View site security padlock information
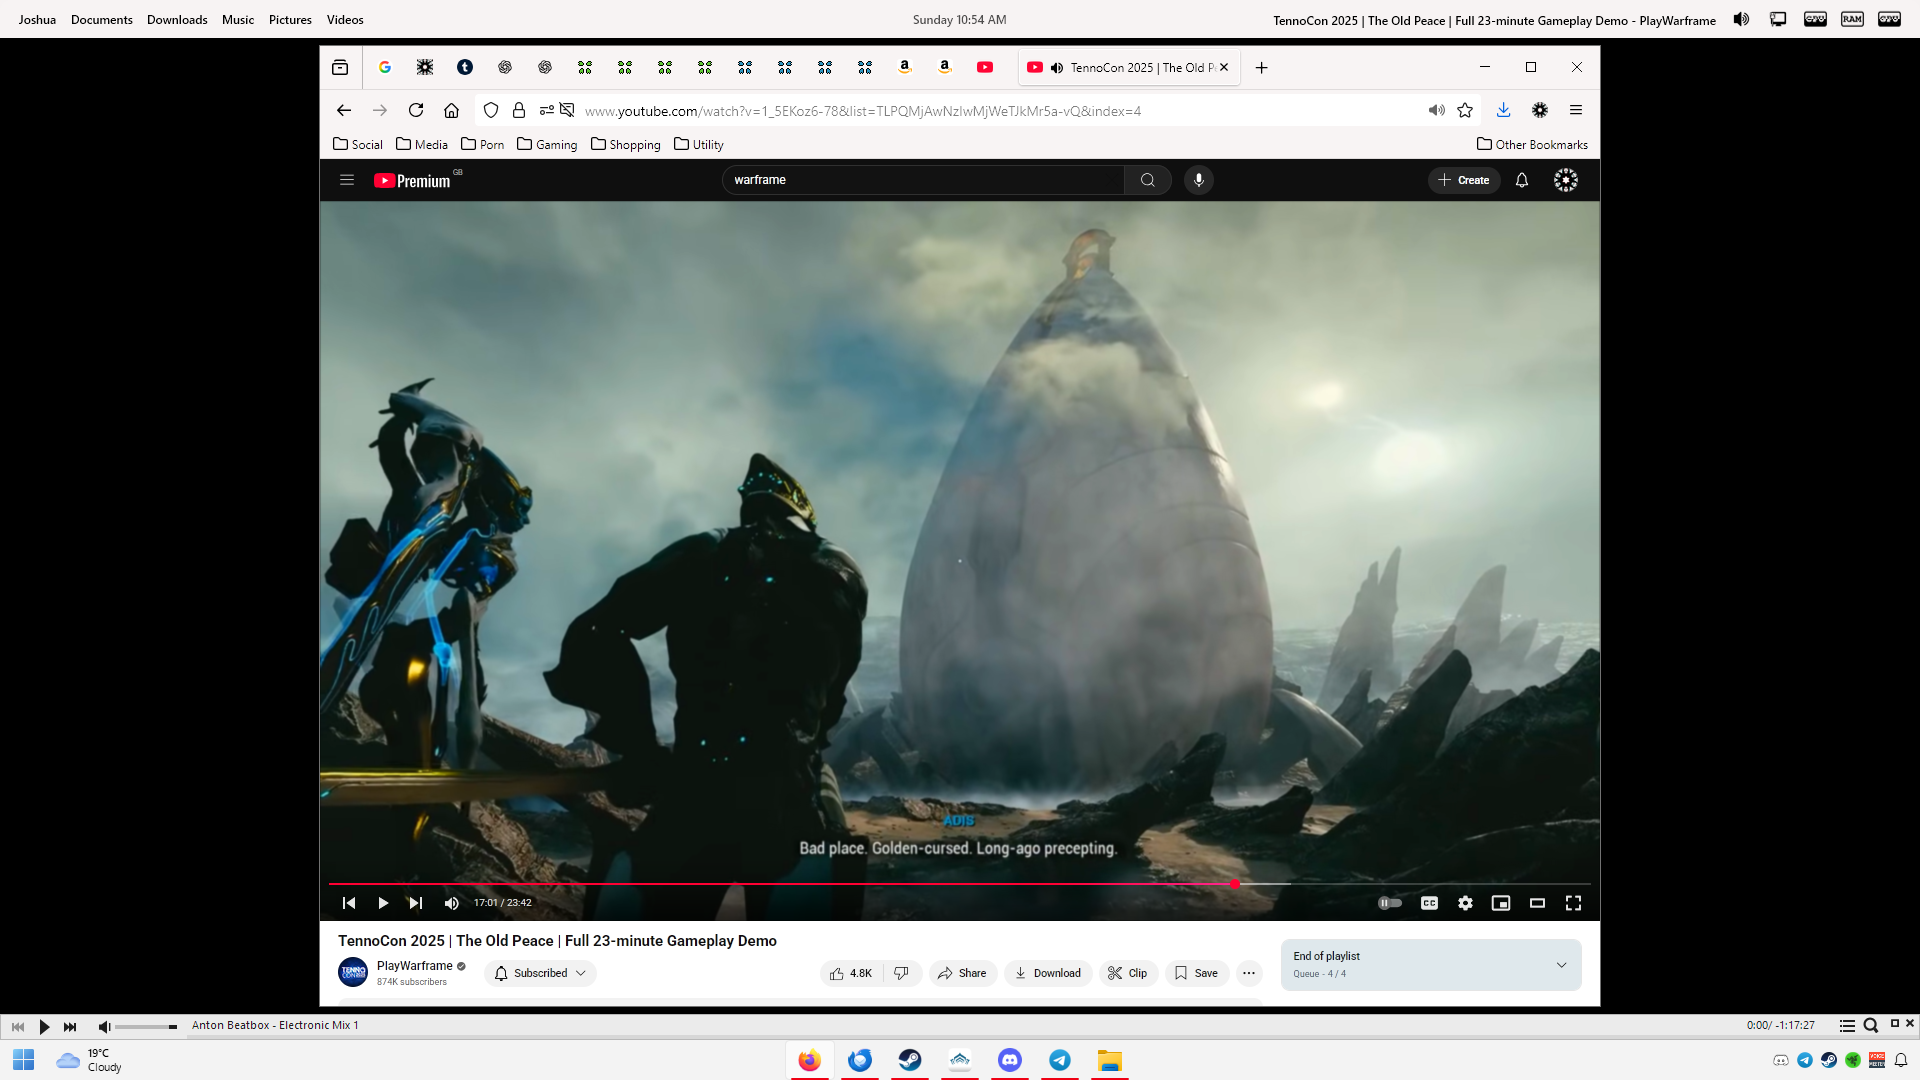1920x1080 pixels. (519, 111)
